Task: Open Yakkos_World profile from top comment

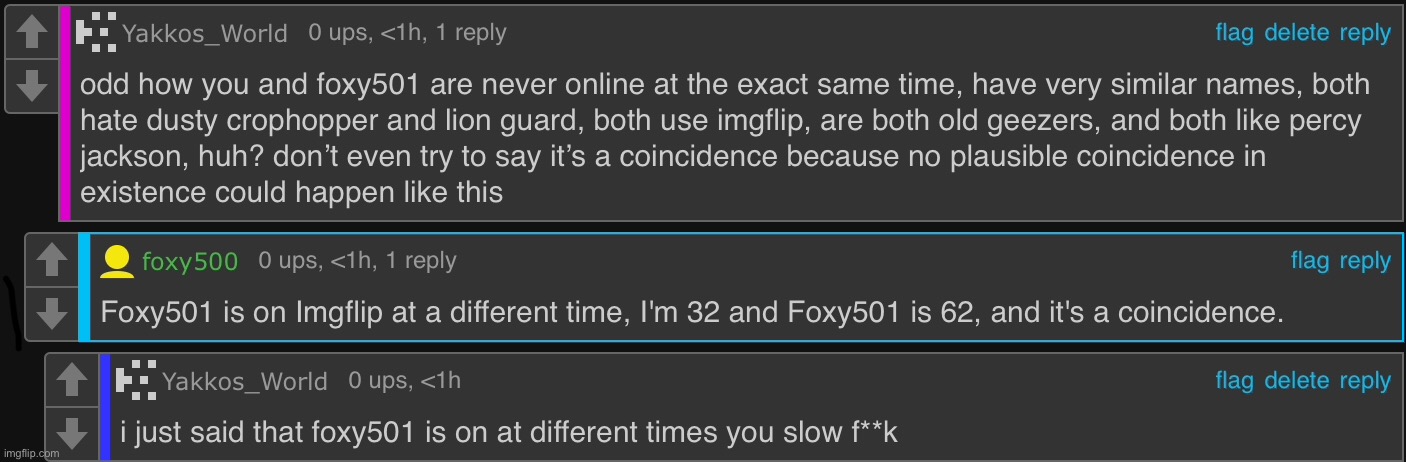Action: [204, 35]
